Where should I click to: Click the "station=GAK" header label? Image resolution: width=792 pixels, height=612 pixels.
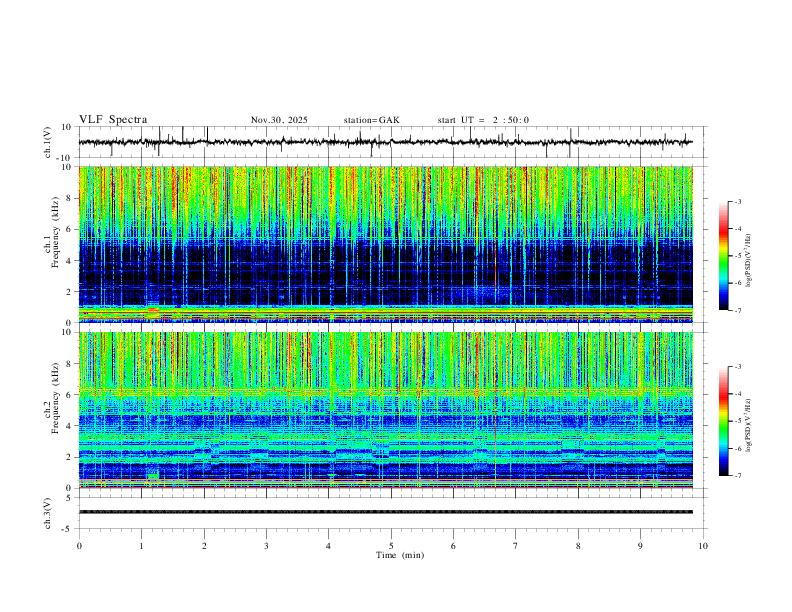371,120
